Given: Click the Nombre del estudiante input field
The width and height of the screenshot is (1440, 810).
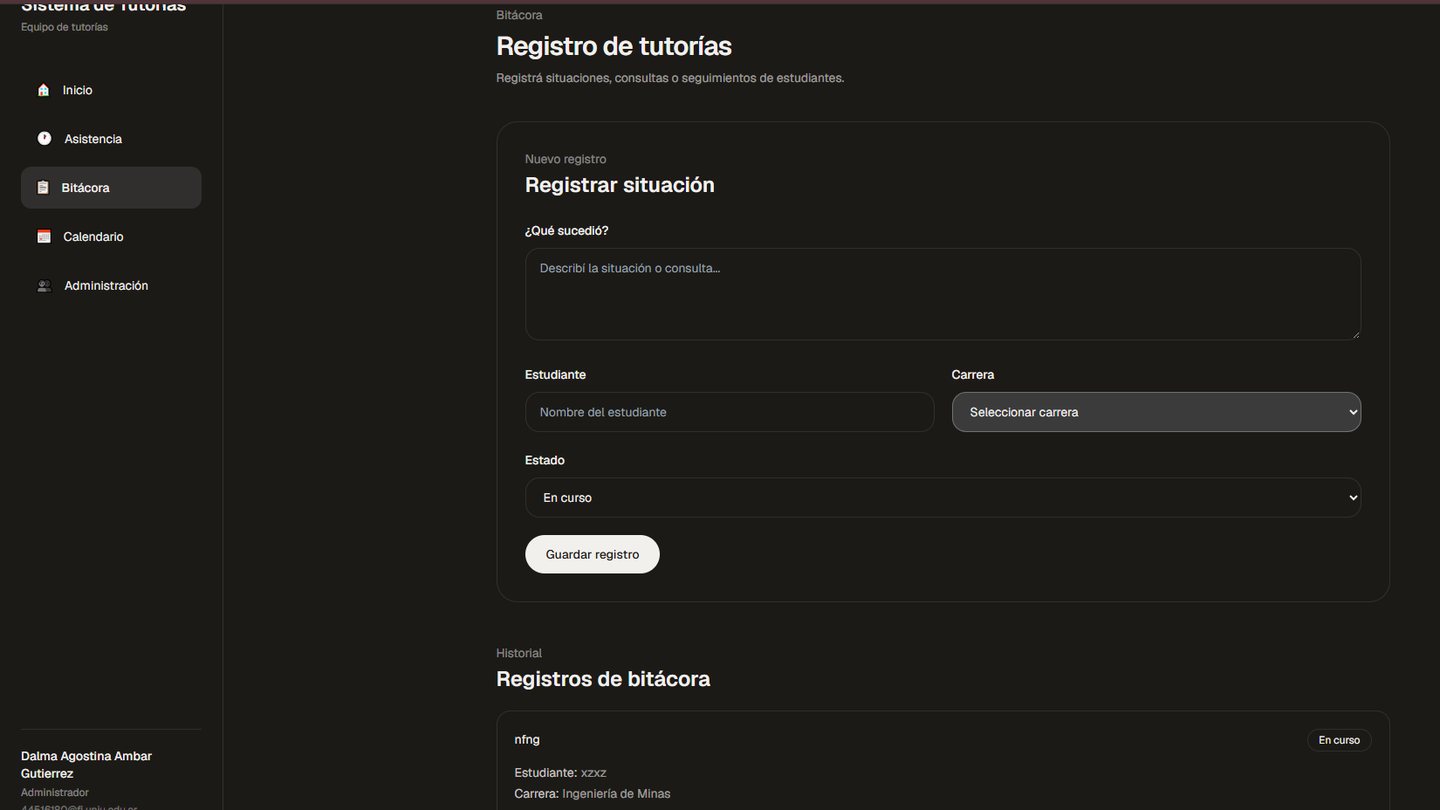Looking at the screenshot, I should [x=729, y=412].
